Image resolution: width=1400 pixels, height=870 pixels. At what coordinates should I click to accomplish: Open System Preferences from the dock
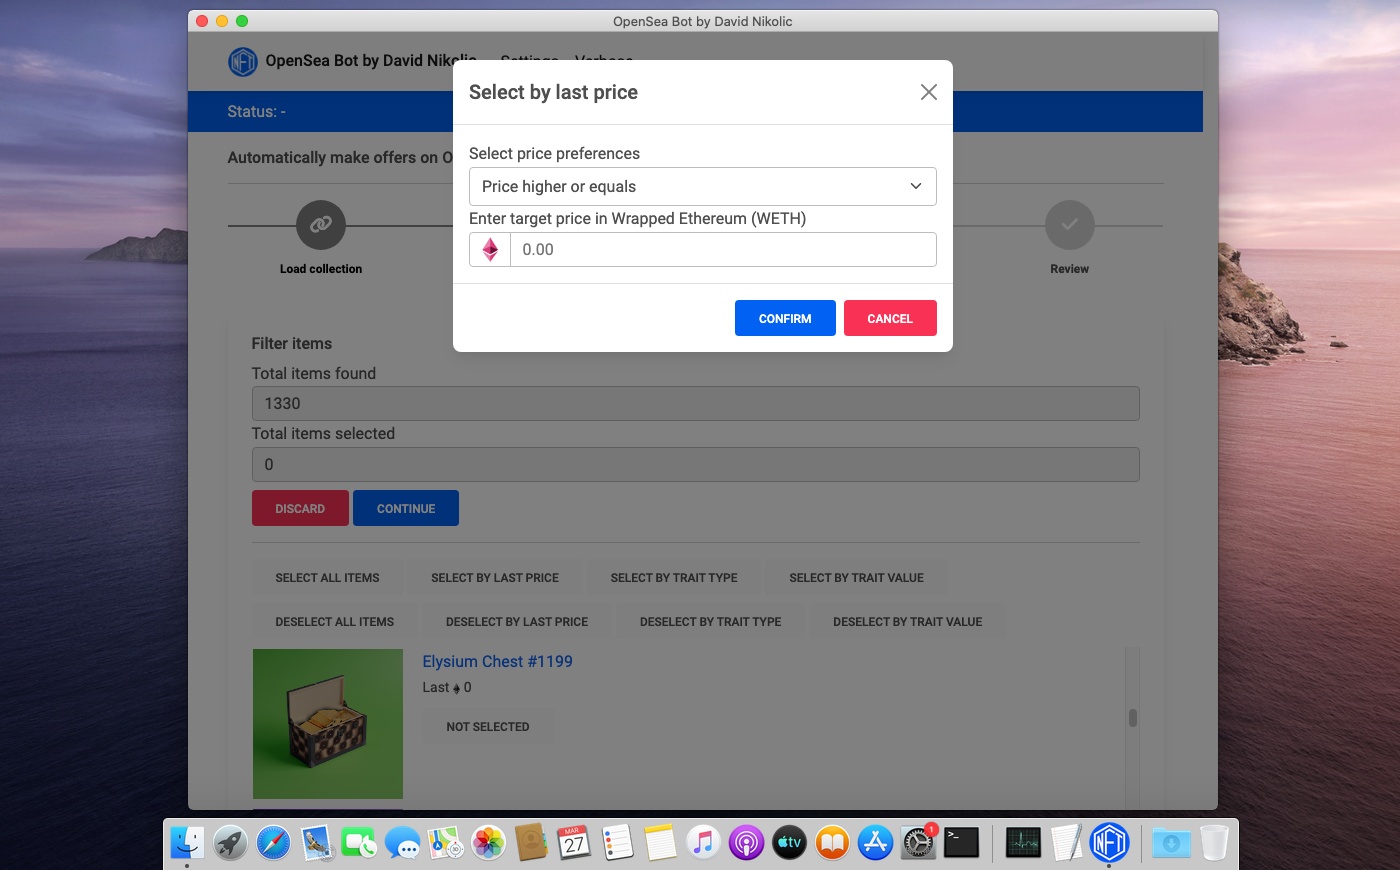tap(918, 843)
